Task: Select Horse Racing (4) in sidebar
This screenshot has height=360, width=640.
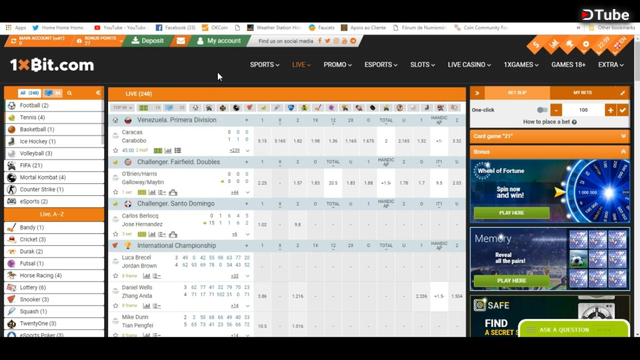Action: [x=54, y=276]
